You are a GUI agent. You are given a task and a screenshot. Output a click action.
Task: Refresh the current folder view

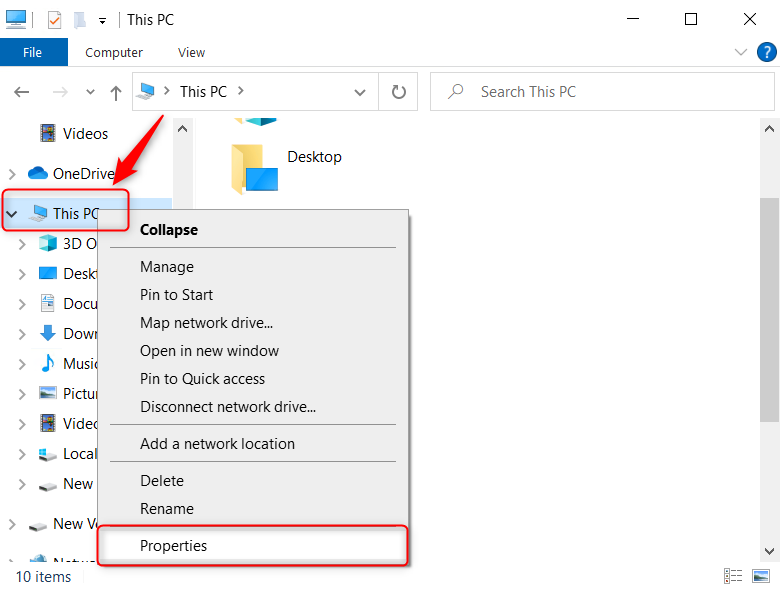[x=398, y=92]
